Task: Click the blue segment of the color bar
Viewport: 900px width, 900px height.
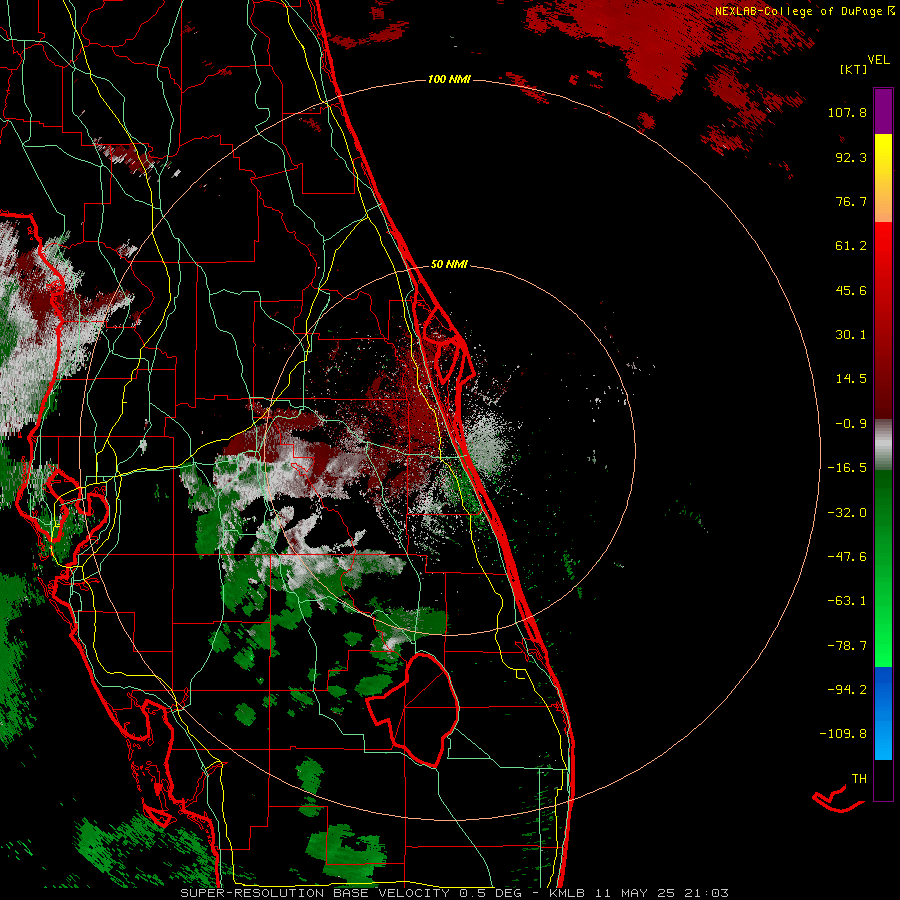Action: 883,713
